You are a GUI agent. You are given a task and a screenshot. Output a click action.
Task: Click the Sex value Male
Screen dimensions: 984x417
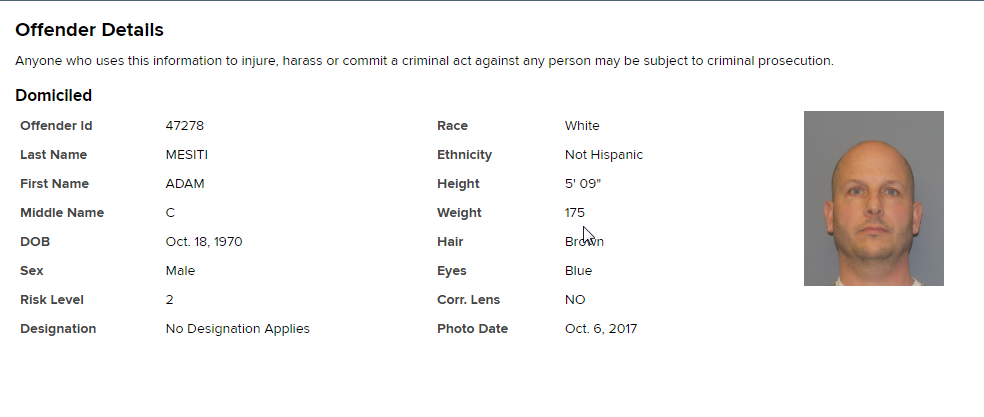point(180,271)
